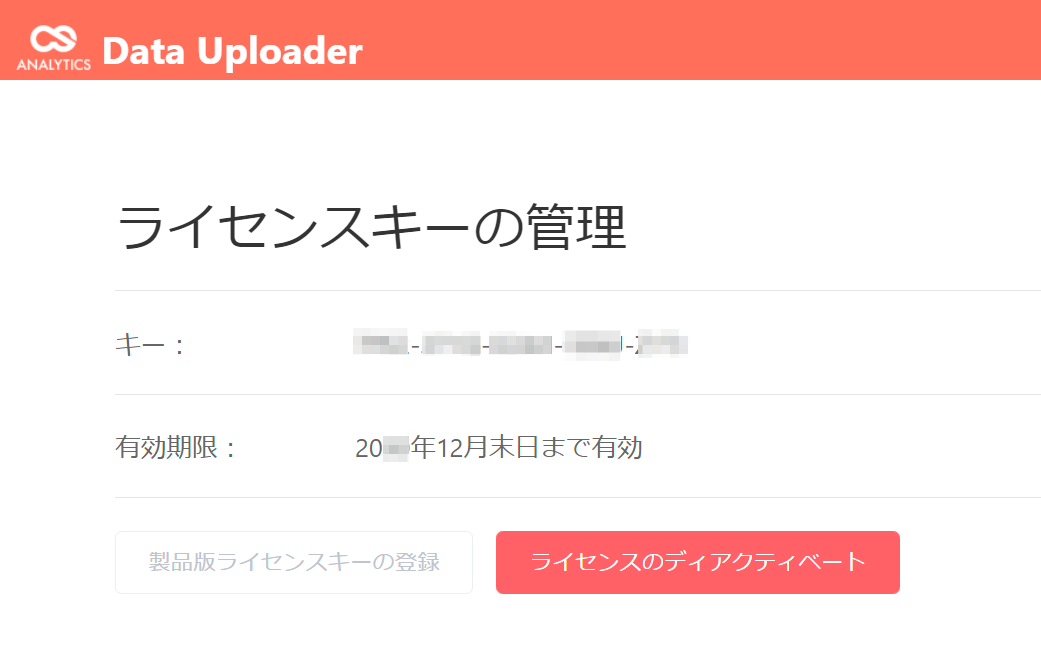Click the empty area of the orange header bar

tap(697, 40)
